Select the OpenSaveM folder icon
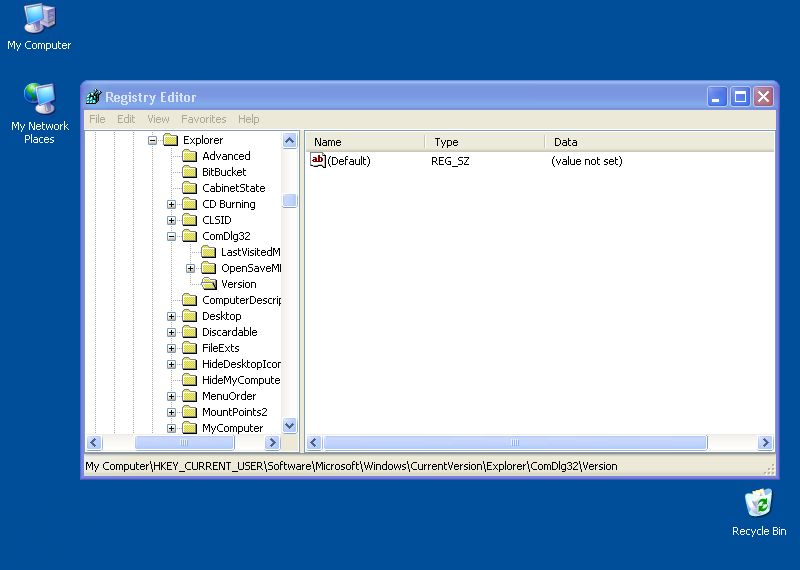The height and width of the screenshot is (570, 800). click(208, 268)
